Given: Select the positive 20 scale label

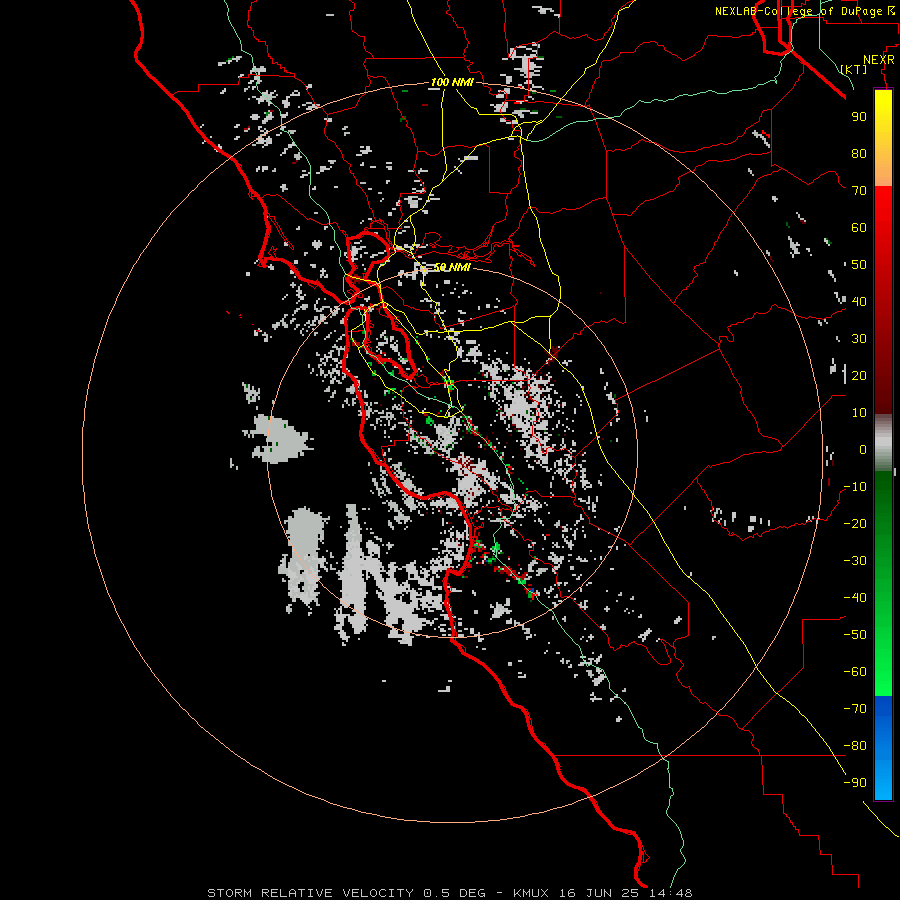Looking at the screenshot, I should (x=859, y=376).
